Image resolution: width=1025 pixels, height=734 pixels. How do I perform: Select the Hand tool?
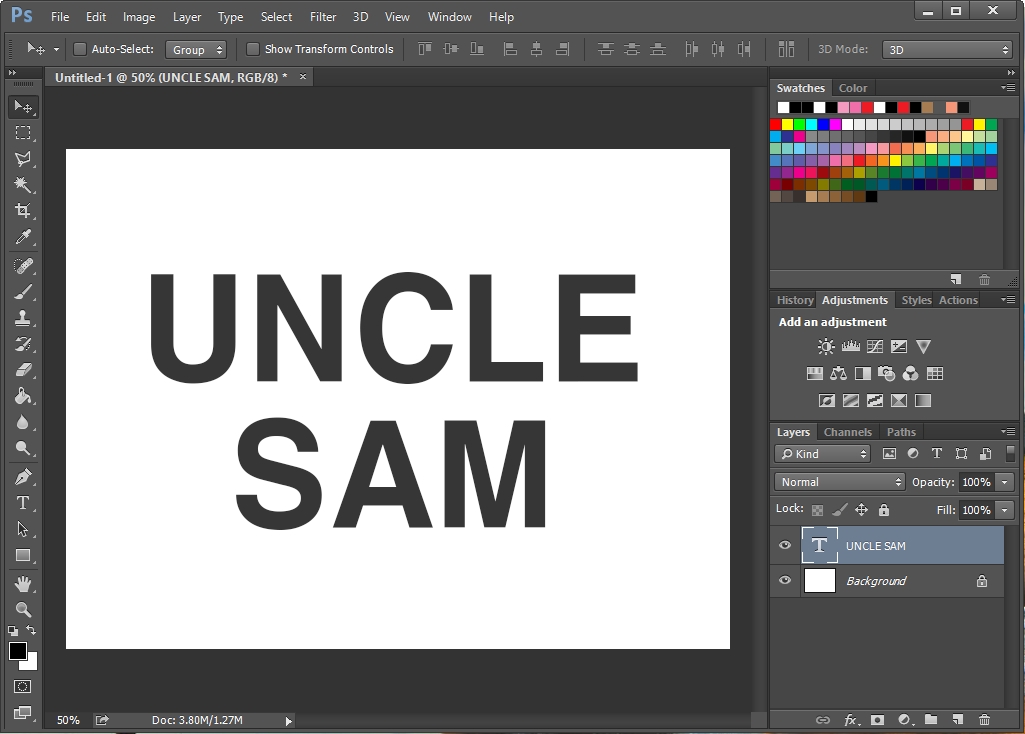point(23,584)
